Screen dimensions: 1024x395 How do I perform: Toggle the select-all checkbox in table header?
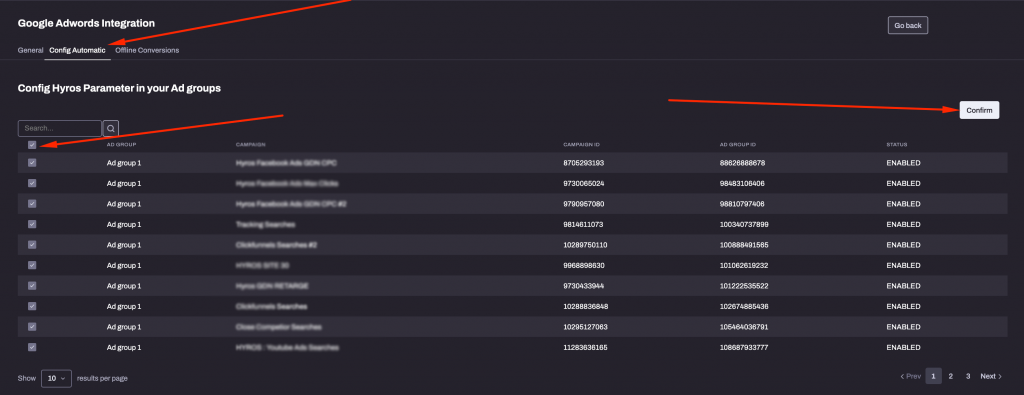click(32, 145)
